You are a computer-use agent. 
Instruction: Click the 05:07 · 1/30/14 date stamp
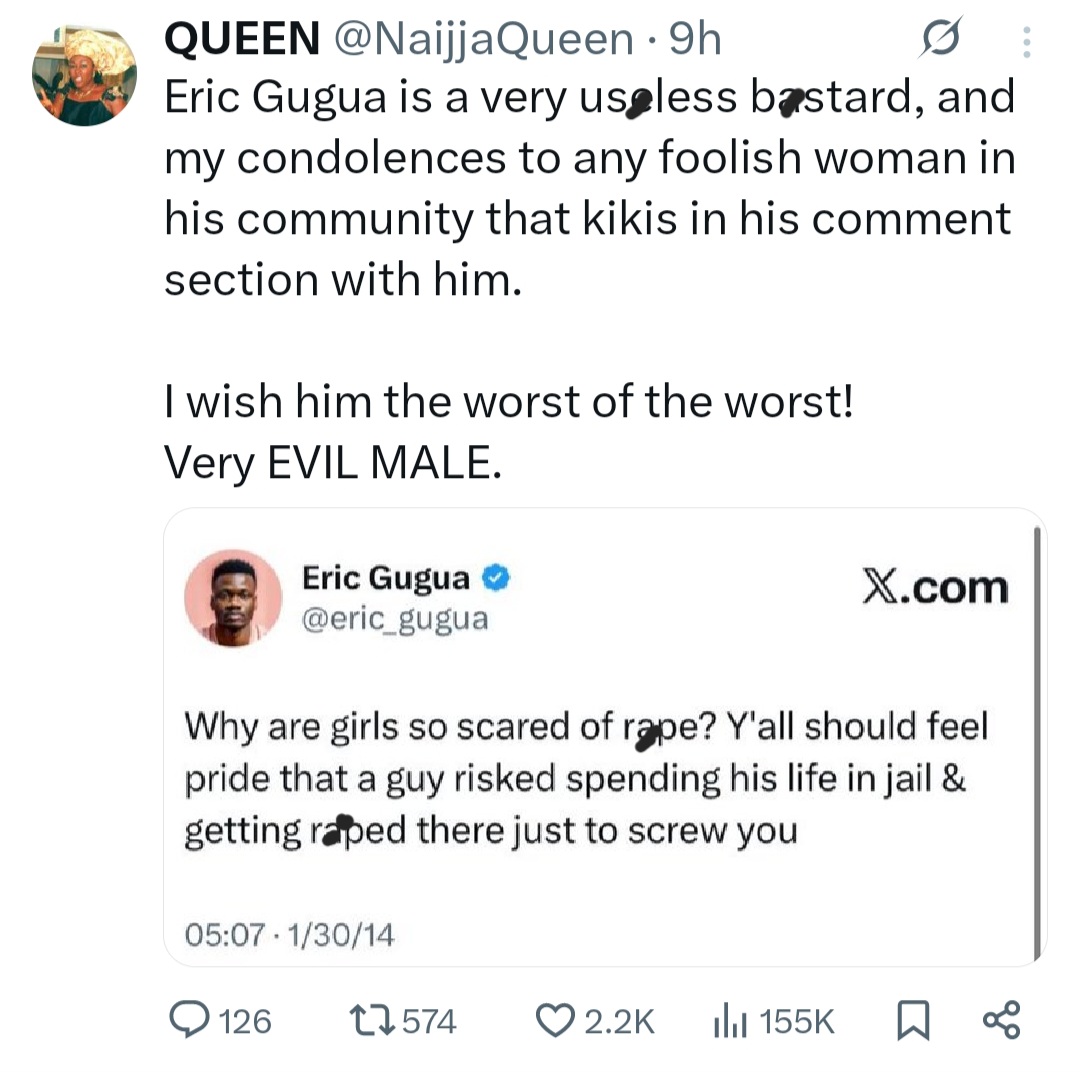tap(290, 935)
